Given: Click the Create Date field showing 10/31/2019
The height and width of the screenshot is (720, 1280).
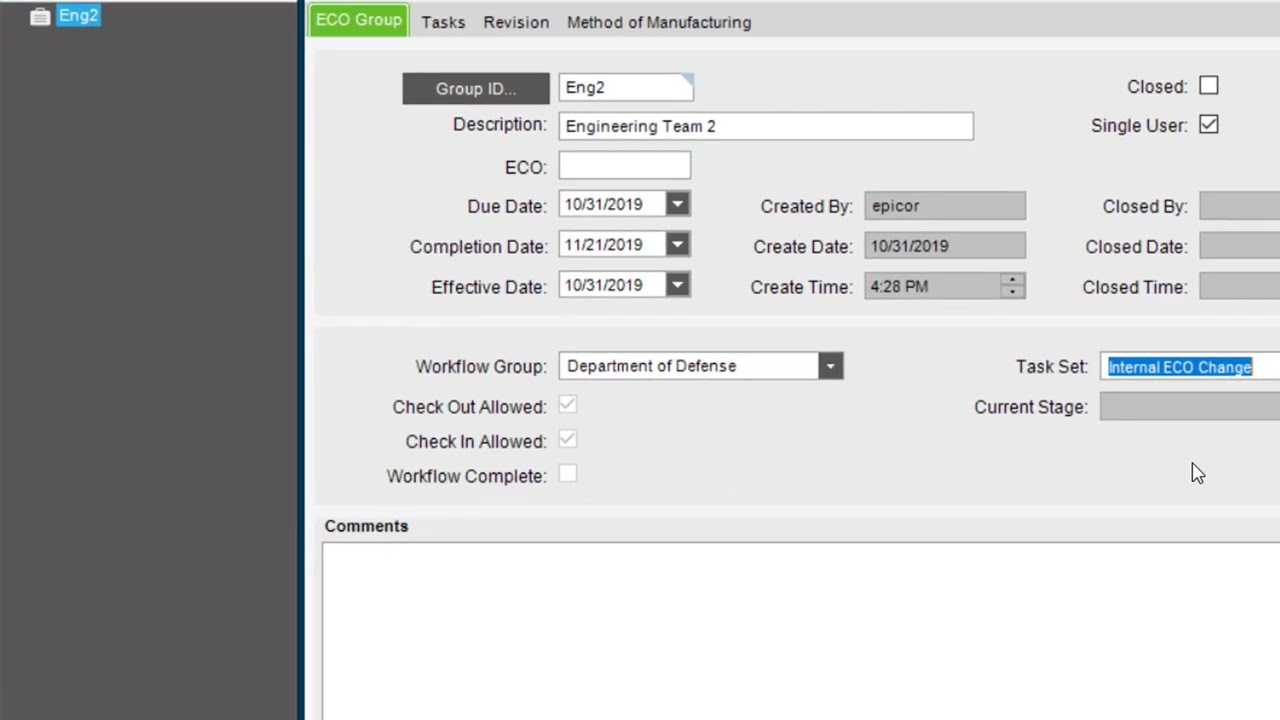Looking at the screenshot, I should [945, 246].
